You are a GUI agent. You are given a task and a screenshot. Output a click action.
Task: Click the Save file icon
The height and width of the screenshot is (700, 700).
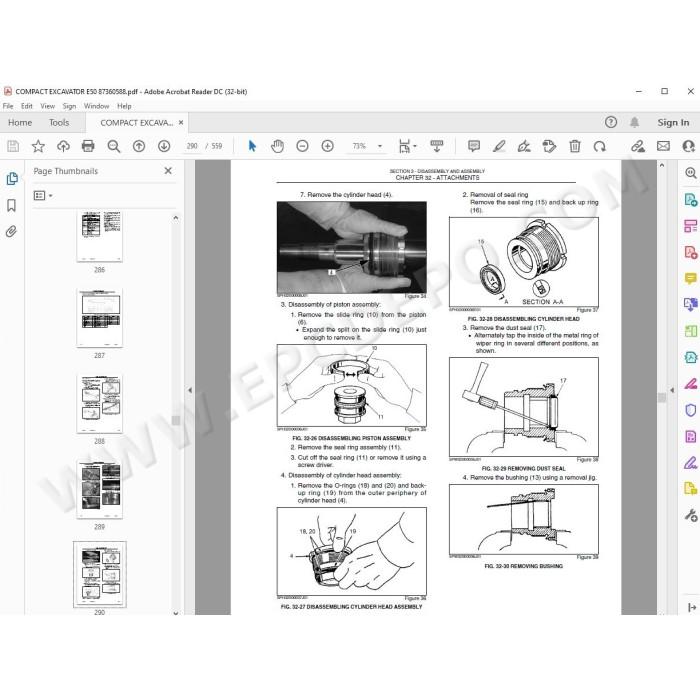[x=13, y=146]
